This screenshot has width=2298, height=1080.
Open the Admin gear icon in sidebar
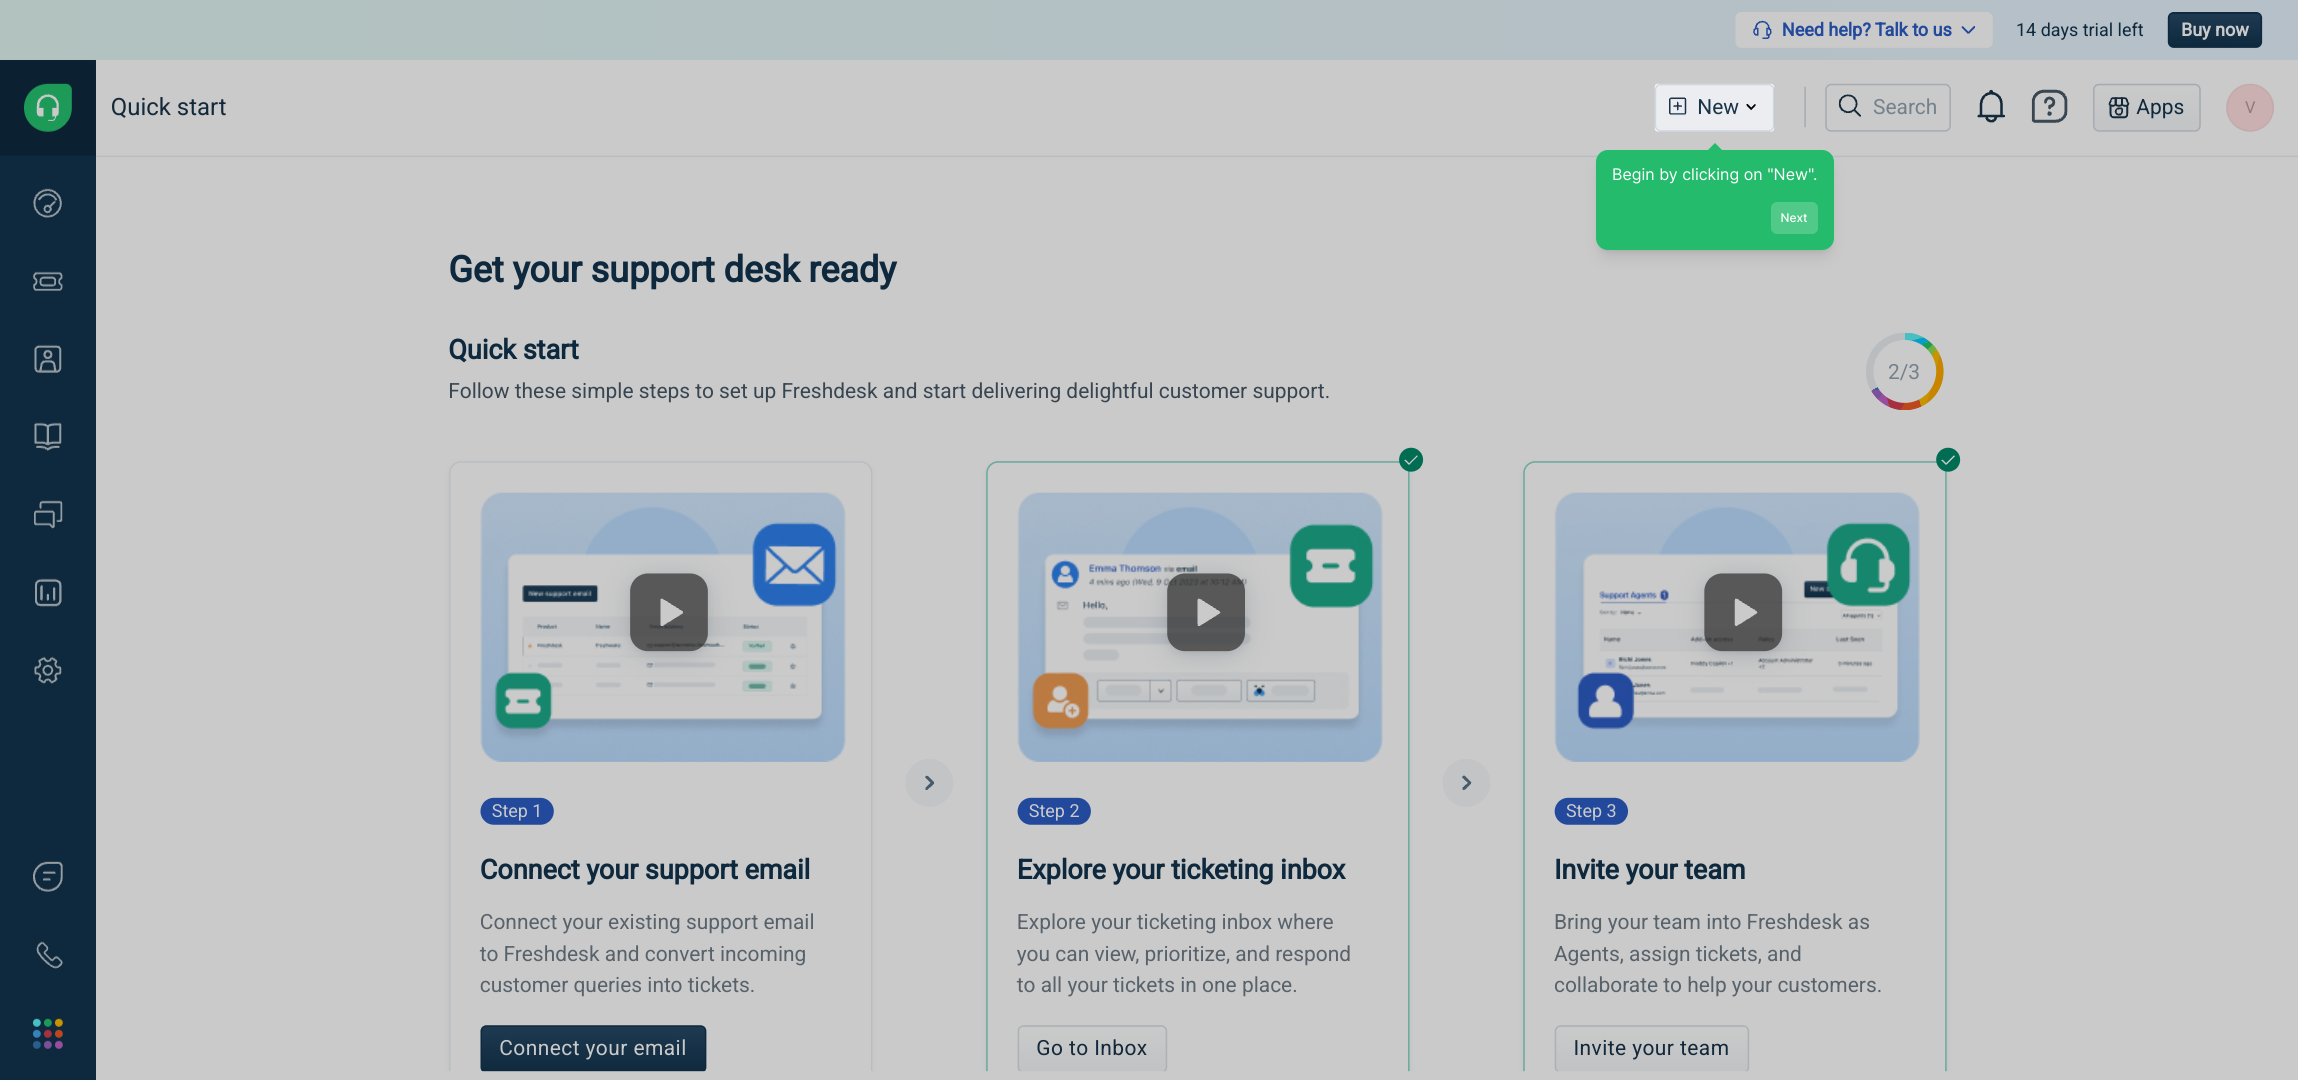(x=48, y=670)
